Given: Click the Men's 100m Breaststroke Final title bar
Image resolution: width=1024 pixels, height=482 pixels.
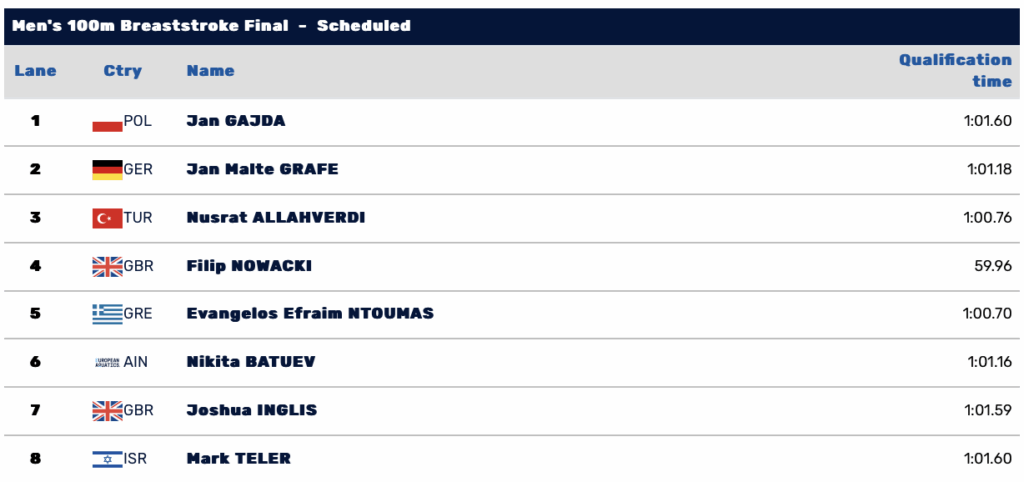Looking at the screenshot, I should click(x=512, y=26).
